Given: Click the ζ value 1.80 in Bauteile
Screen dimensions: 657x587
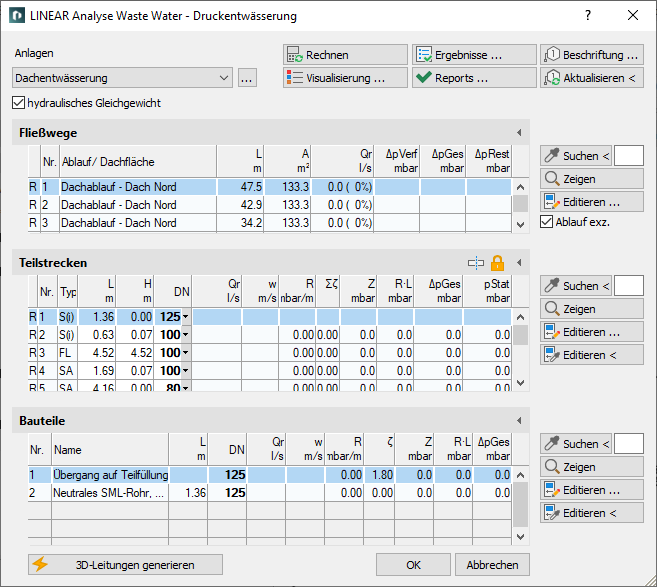Looking at the screenshot, I should (380, 475).
